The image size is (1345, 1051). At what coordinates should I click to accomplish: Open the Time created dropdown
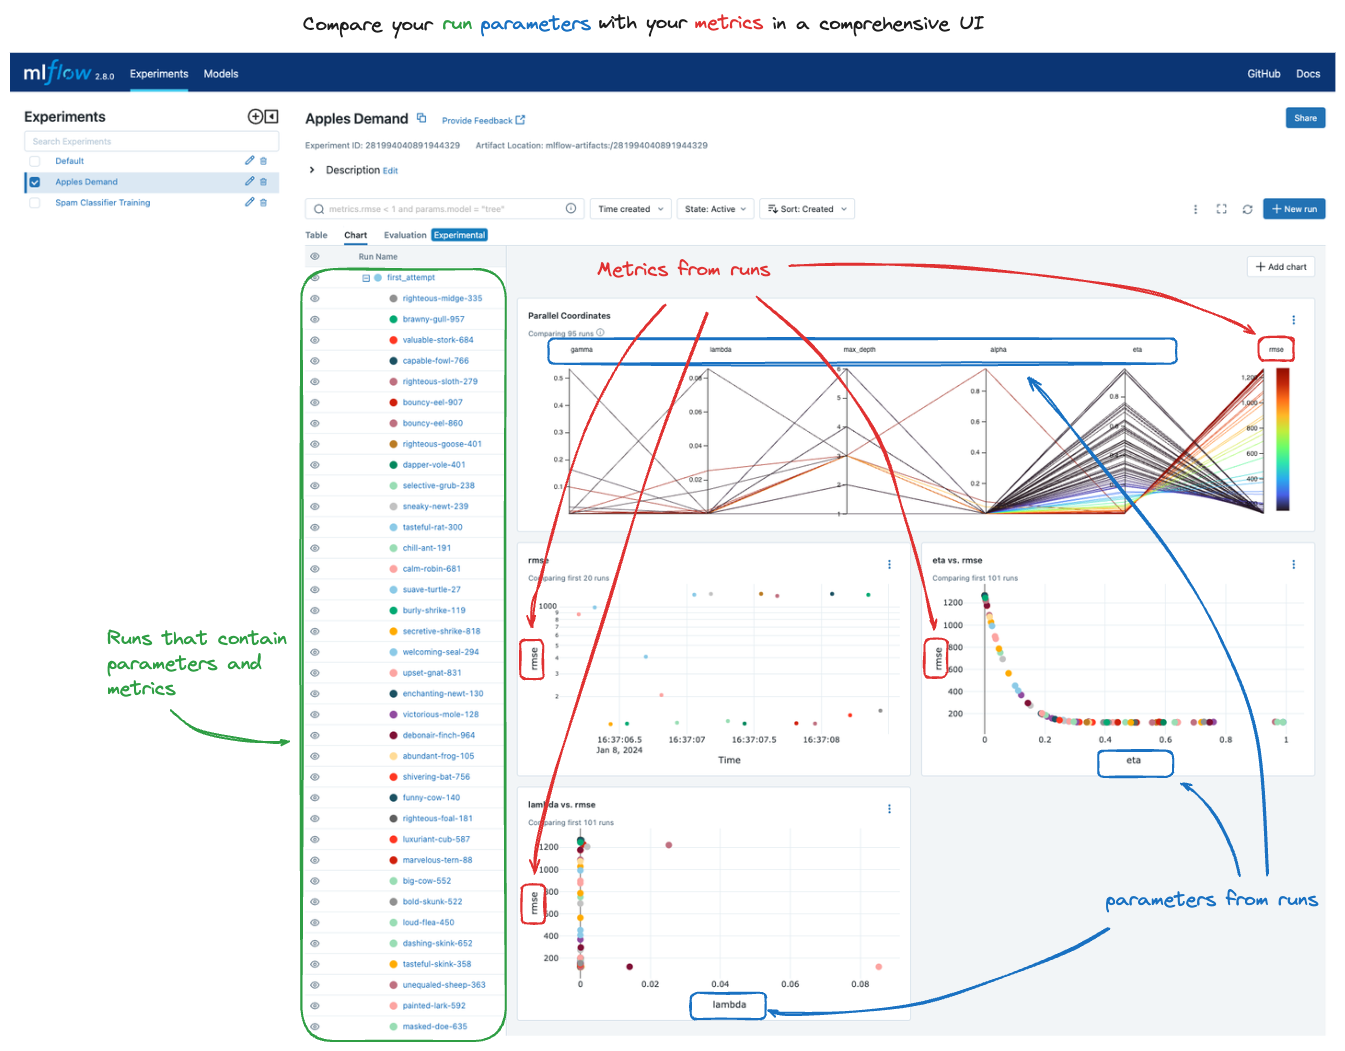coord(630,209)
